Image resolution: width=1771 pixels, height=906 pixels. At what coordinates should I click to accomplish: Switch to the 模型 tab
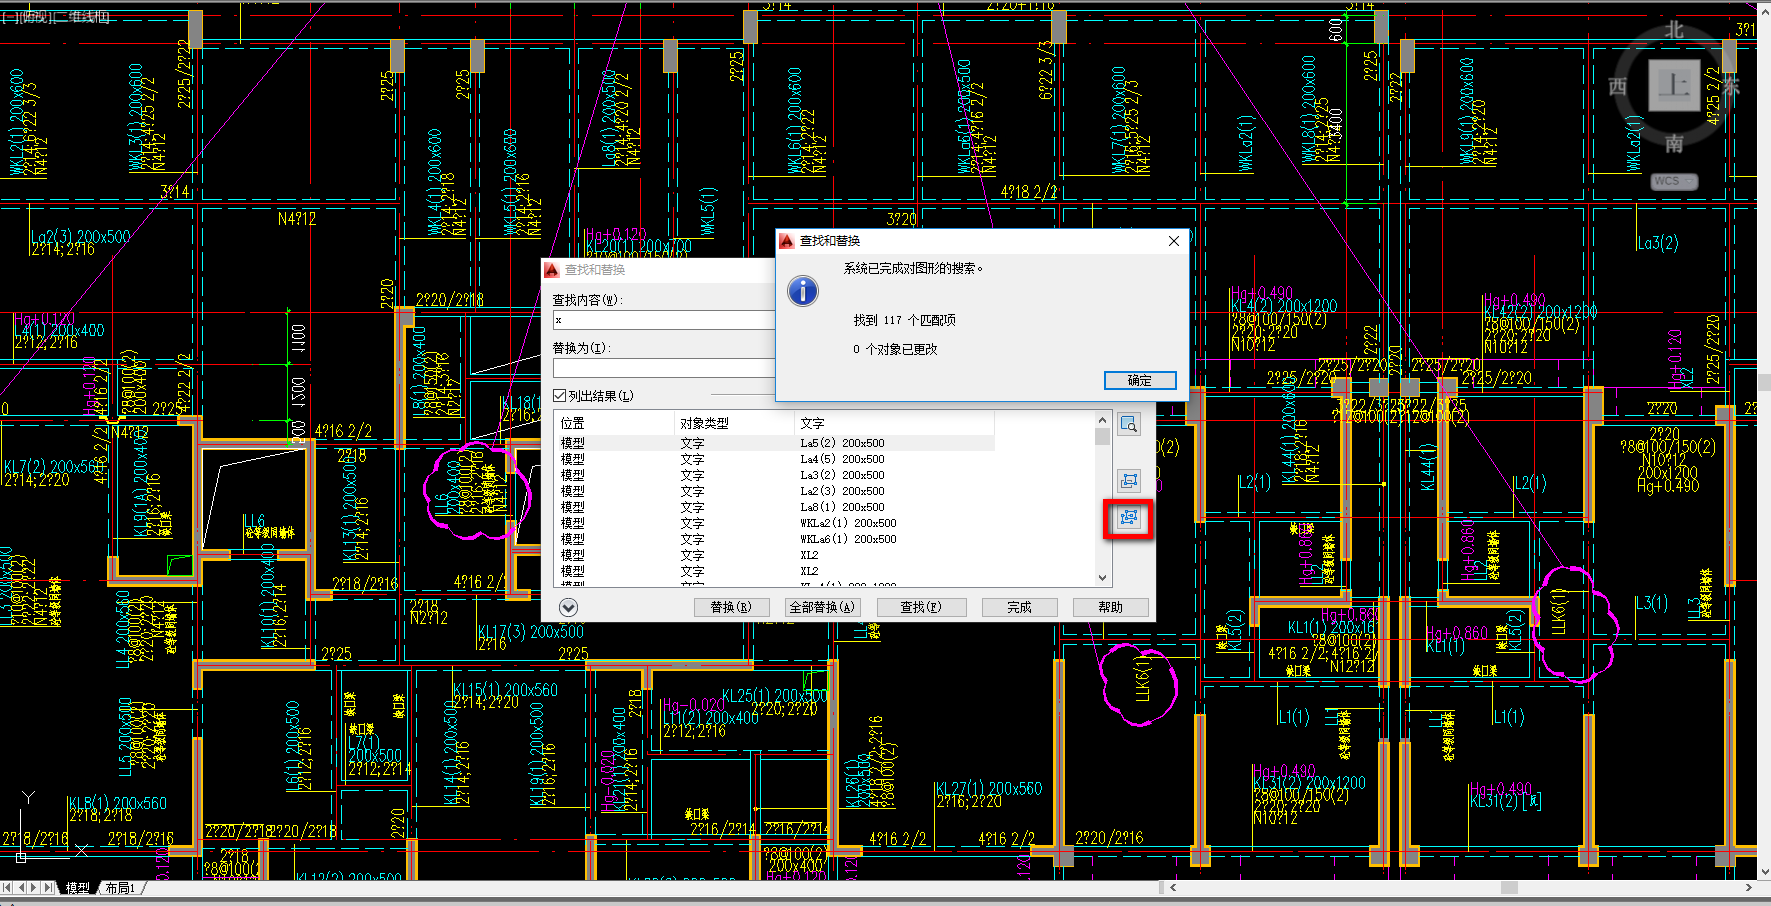pyautogui.click(x=77, y=888)
